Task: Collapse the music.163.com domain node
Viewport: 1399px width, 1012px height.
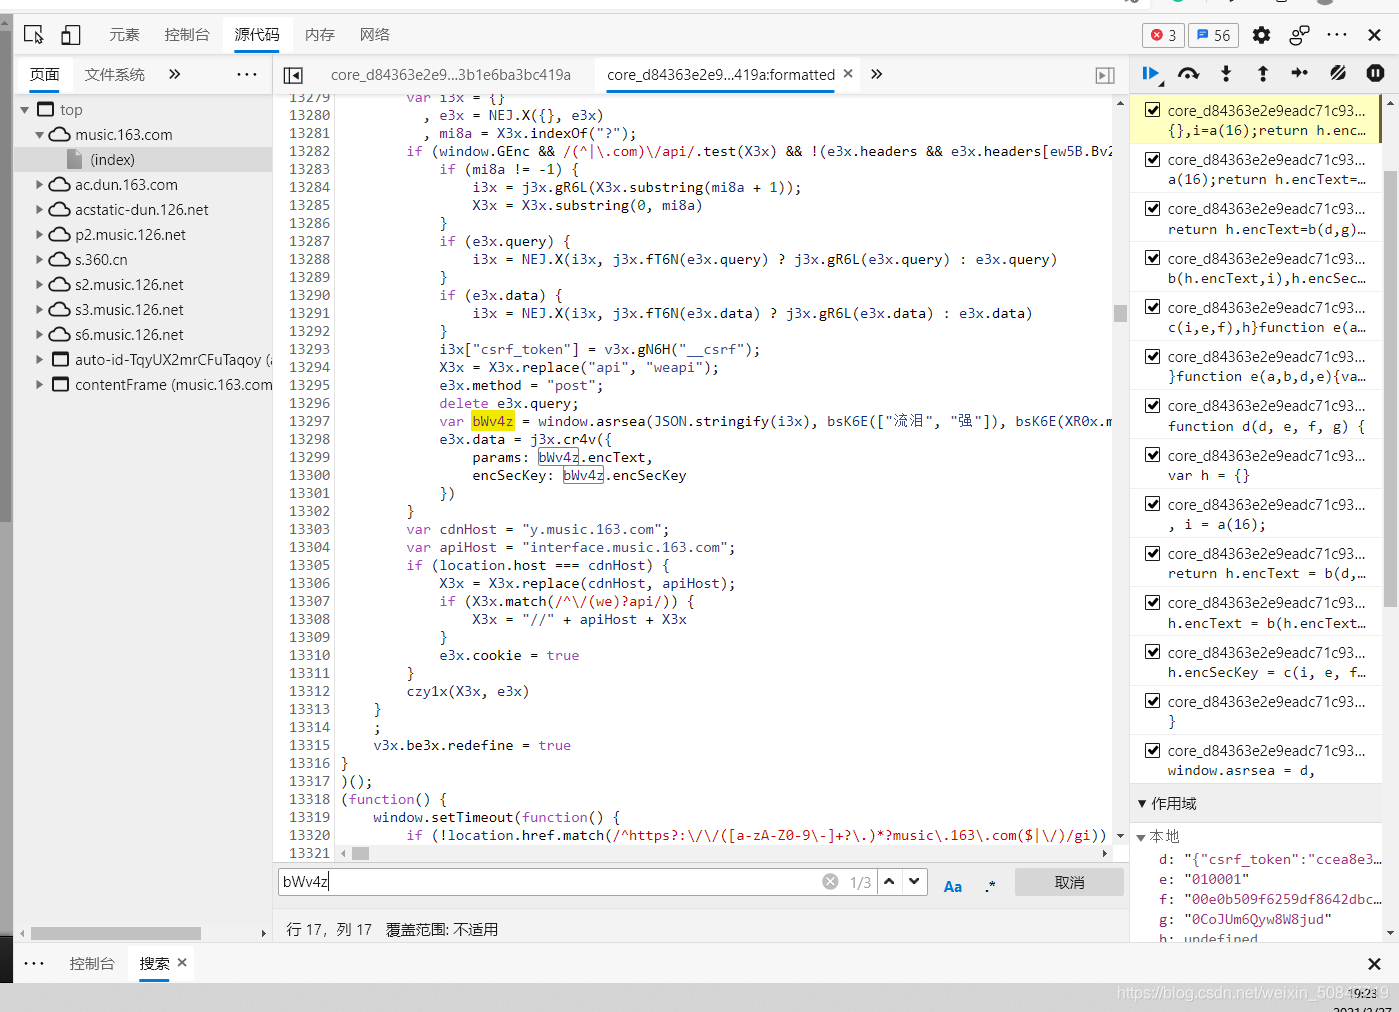Action: 40,135
